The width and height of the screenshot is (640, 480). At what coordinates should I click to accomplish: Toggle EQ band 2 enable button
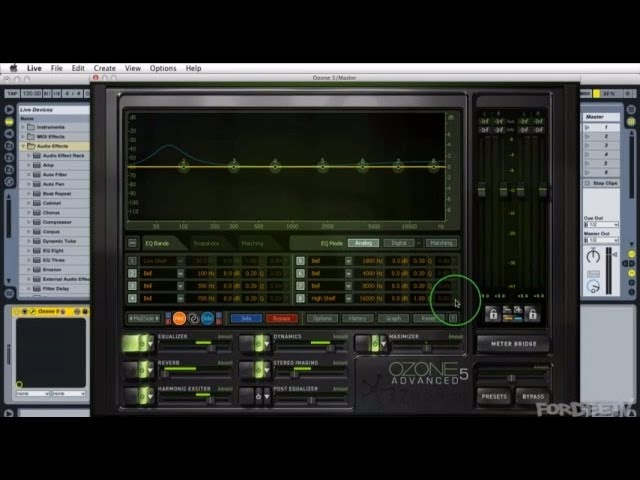tap(132, 273)
